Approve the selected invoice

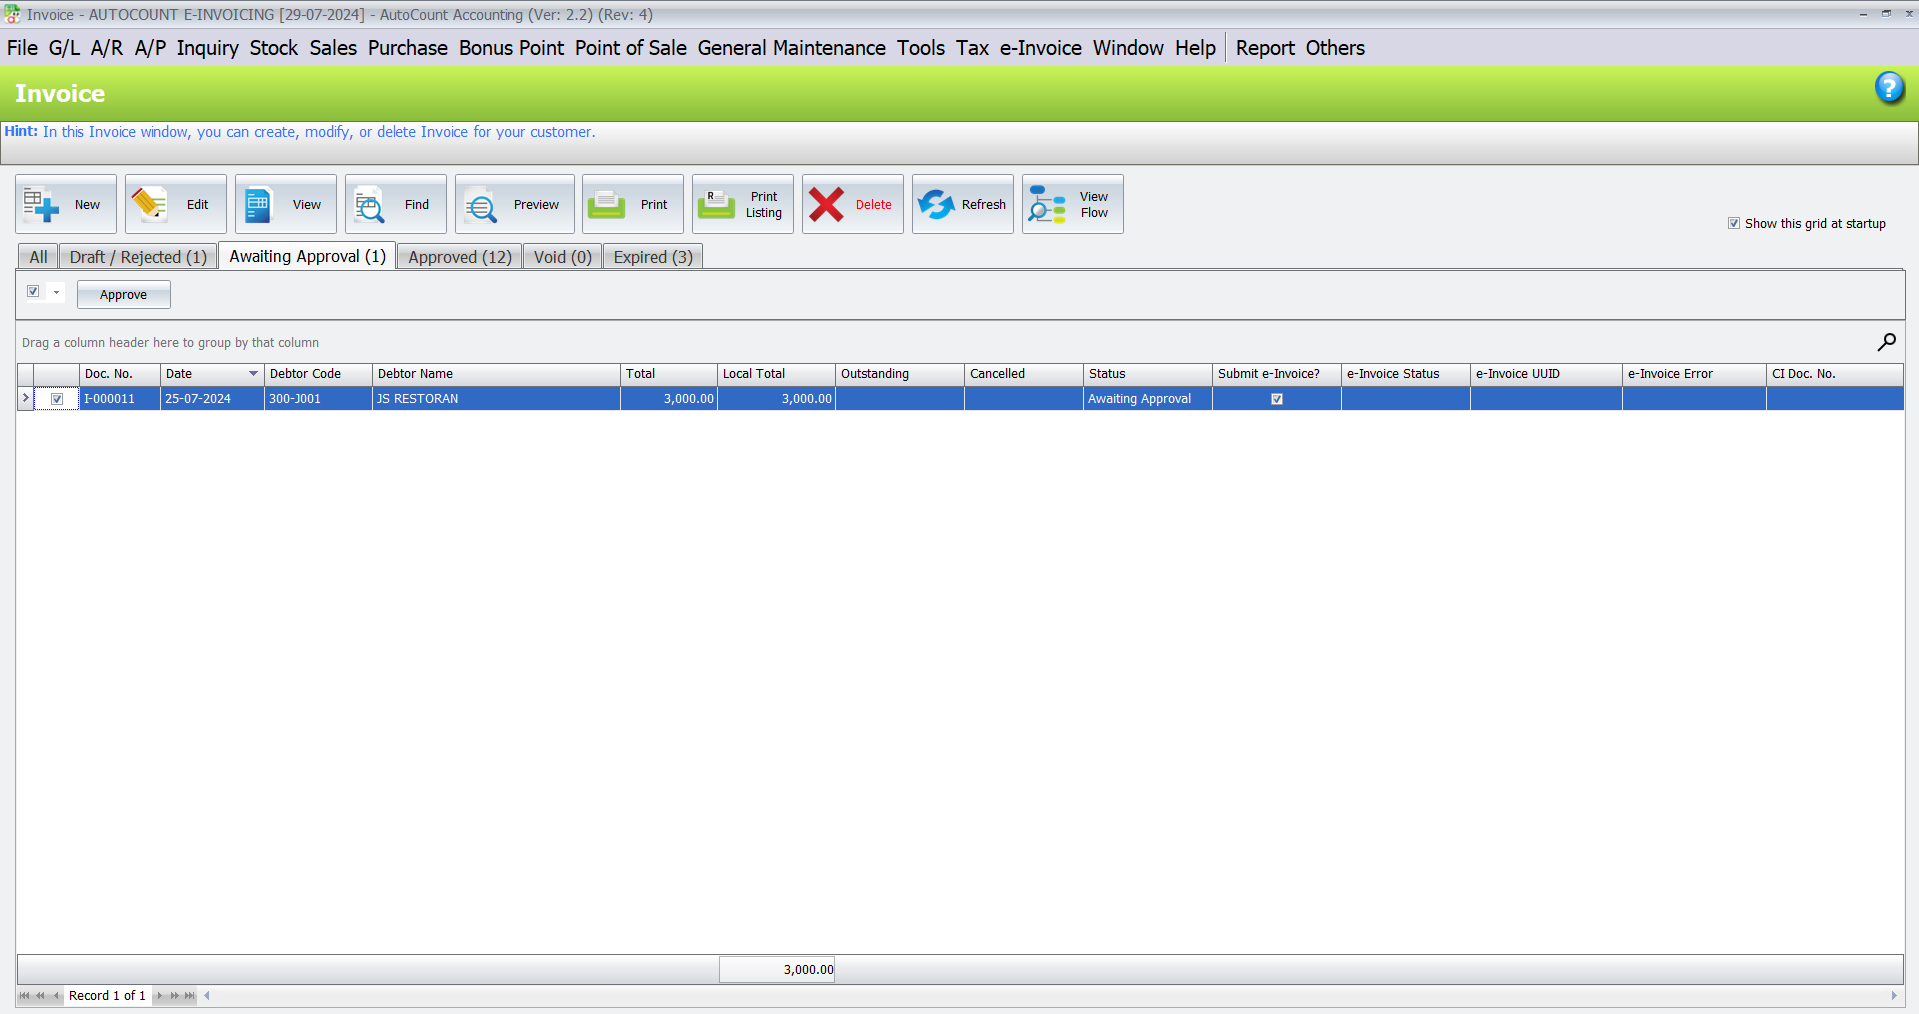(123, 294)
